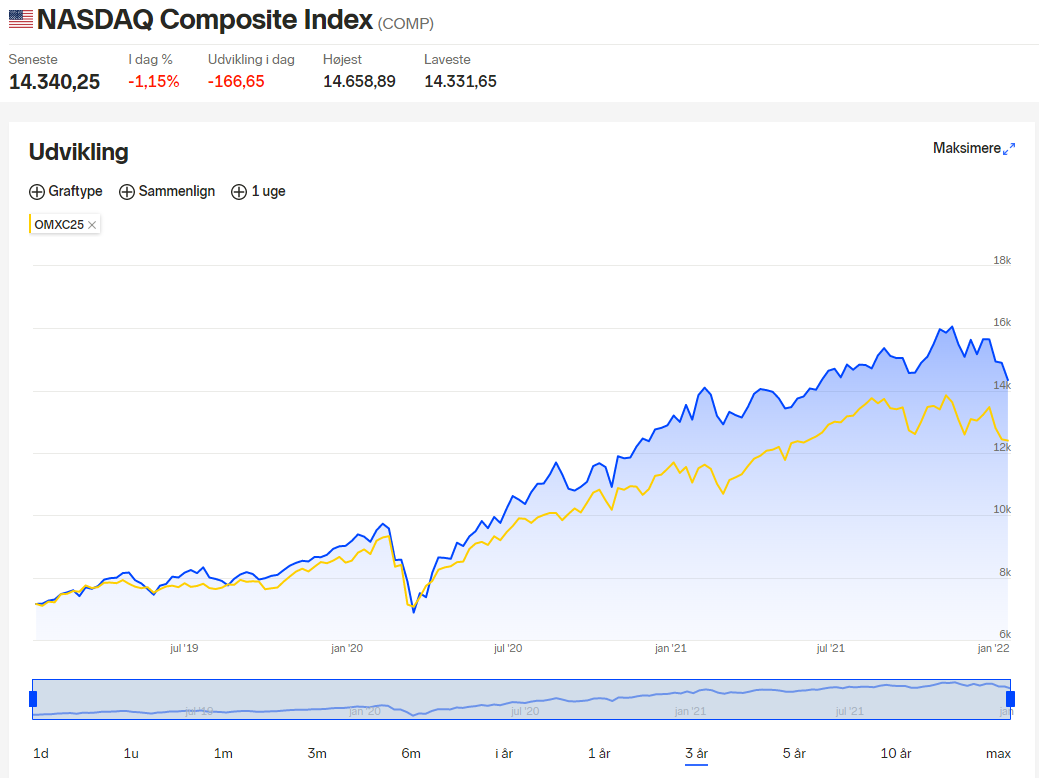Select the 1d time range
This screenshot has height=778, width=1039.
pyautogui.click(x=41, y=753)
